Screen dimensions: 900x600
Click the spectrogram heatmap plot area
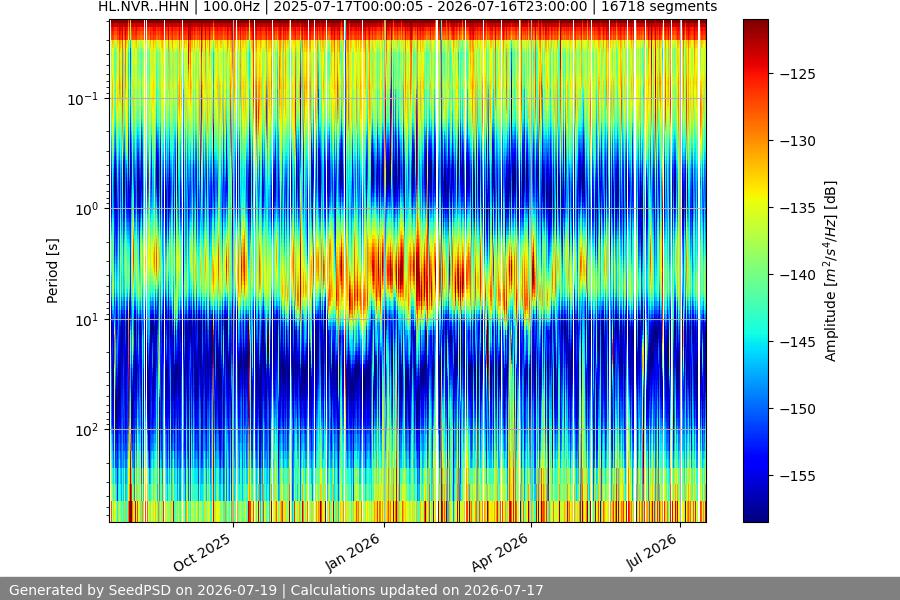point(408,271)
